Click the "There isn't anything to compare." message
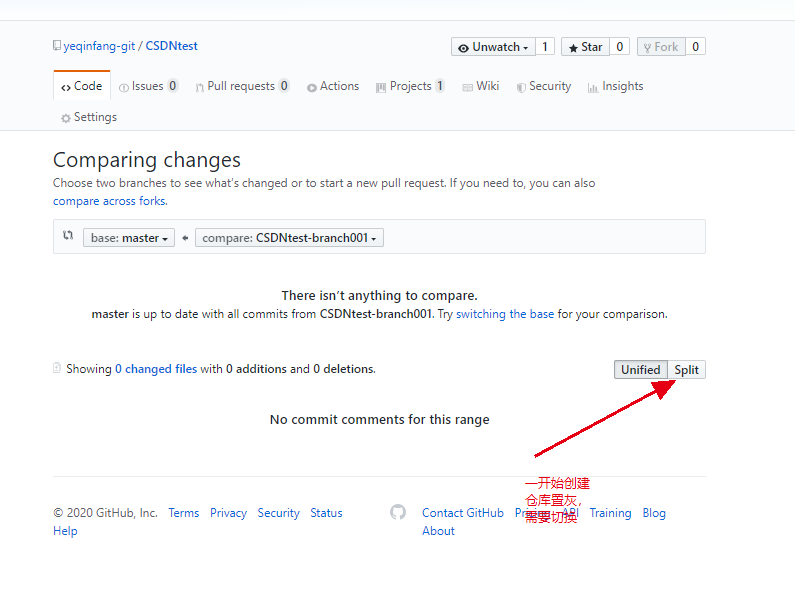This screenshot has width=795, height=604. tap(379, 295)
